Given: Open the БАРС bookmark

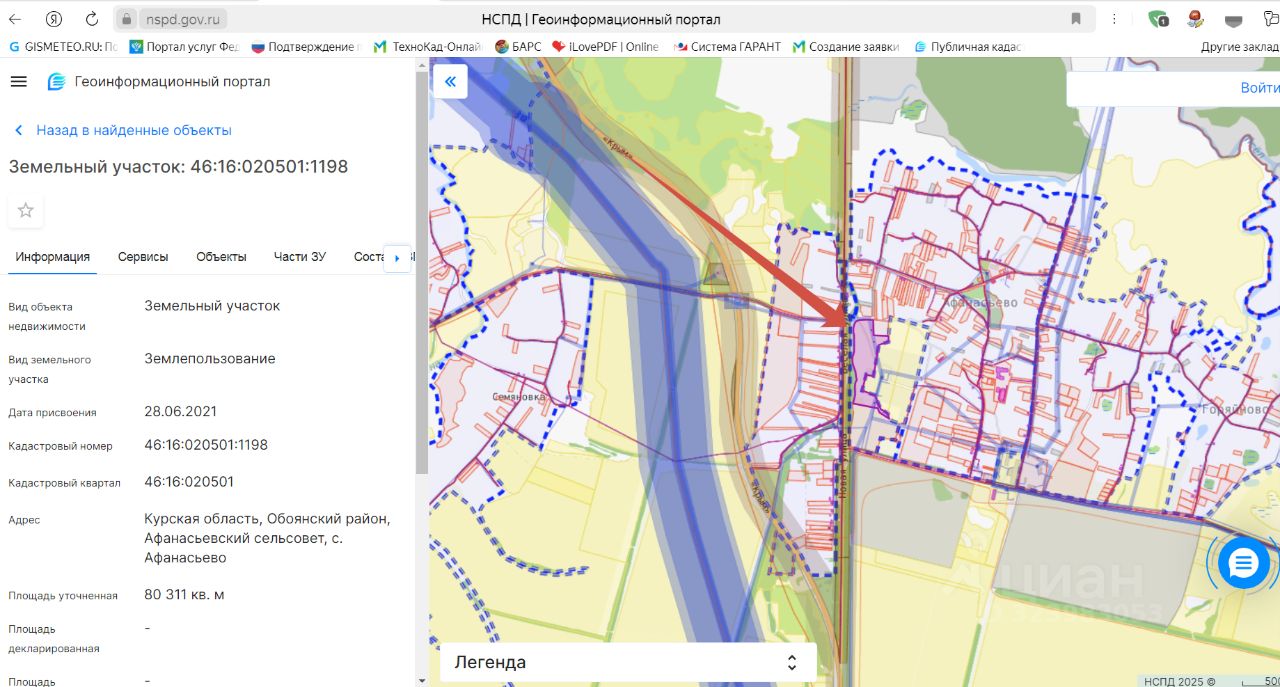Looking at the screenshot, I should click(518, 47).
